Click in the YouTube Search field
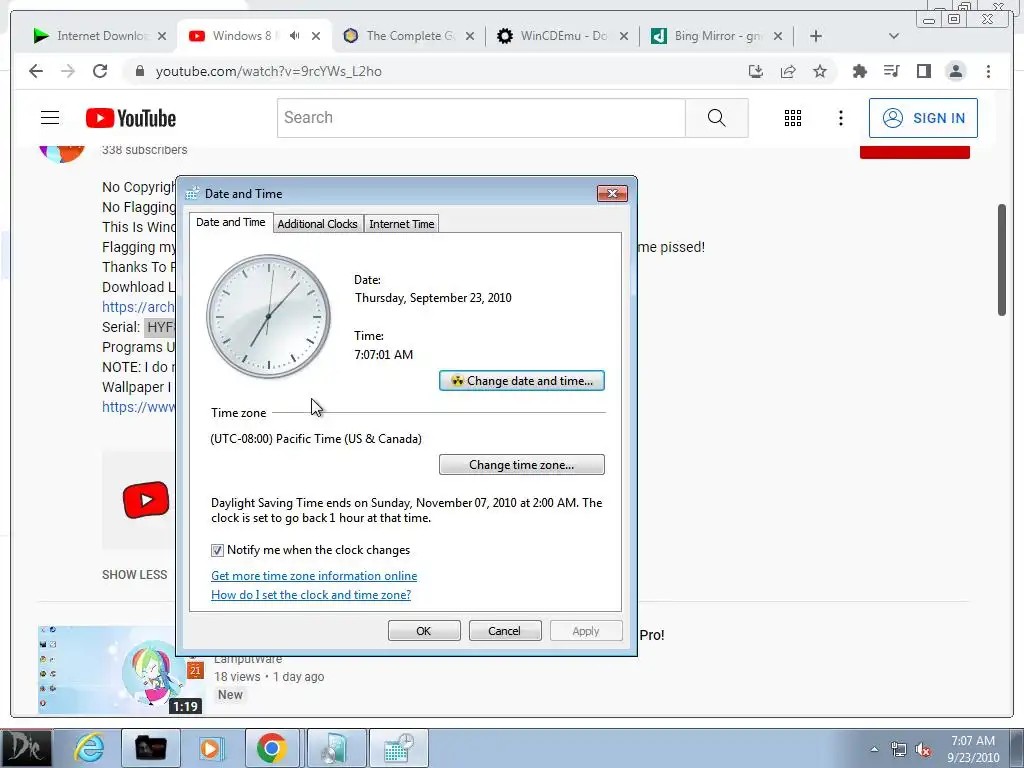The image size is (1024, 768). click(482, 118)
